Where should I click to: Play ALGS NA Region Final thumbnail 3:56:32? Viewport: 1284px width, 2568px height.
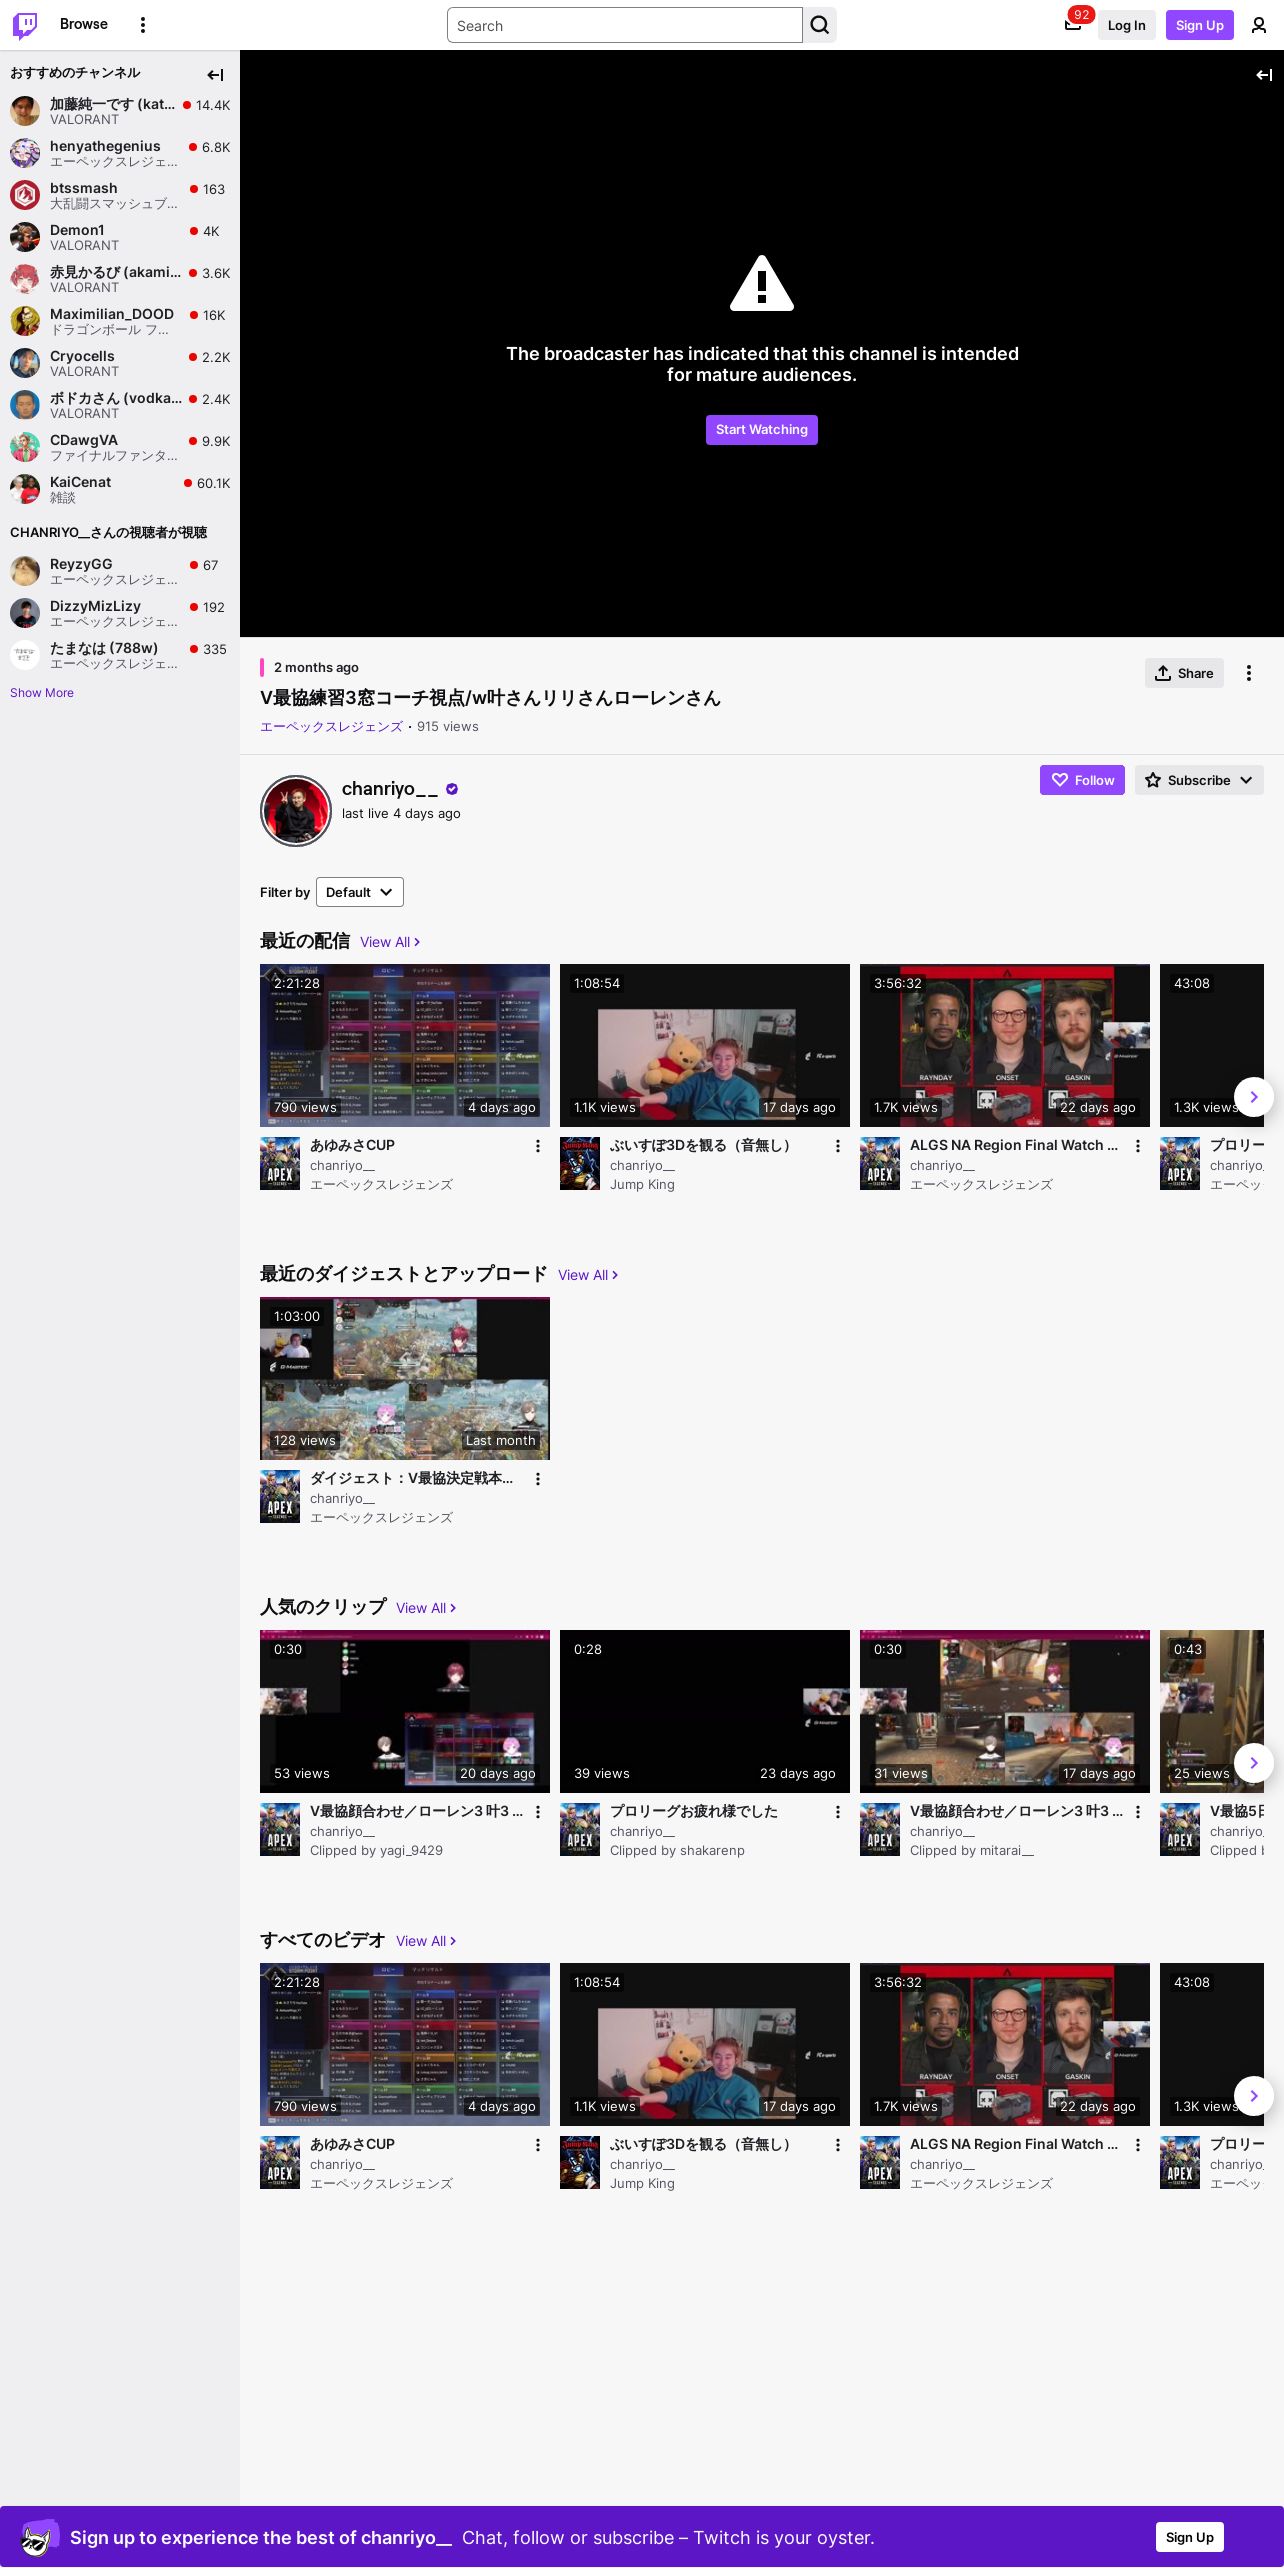click(1005, 1045)
